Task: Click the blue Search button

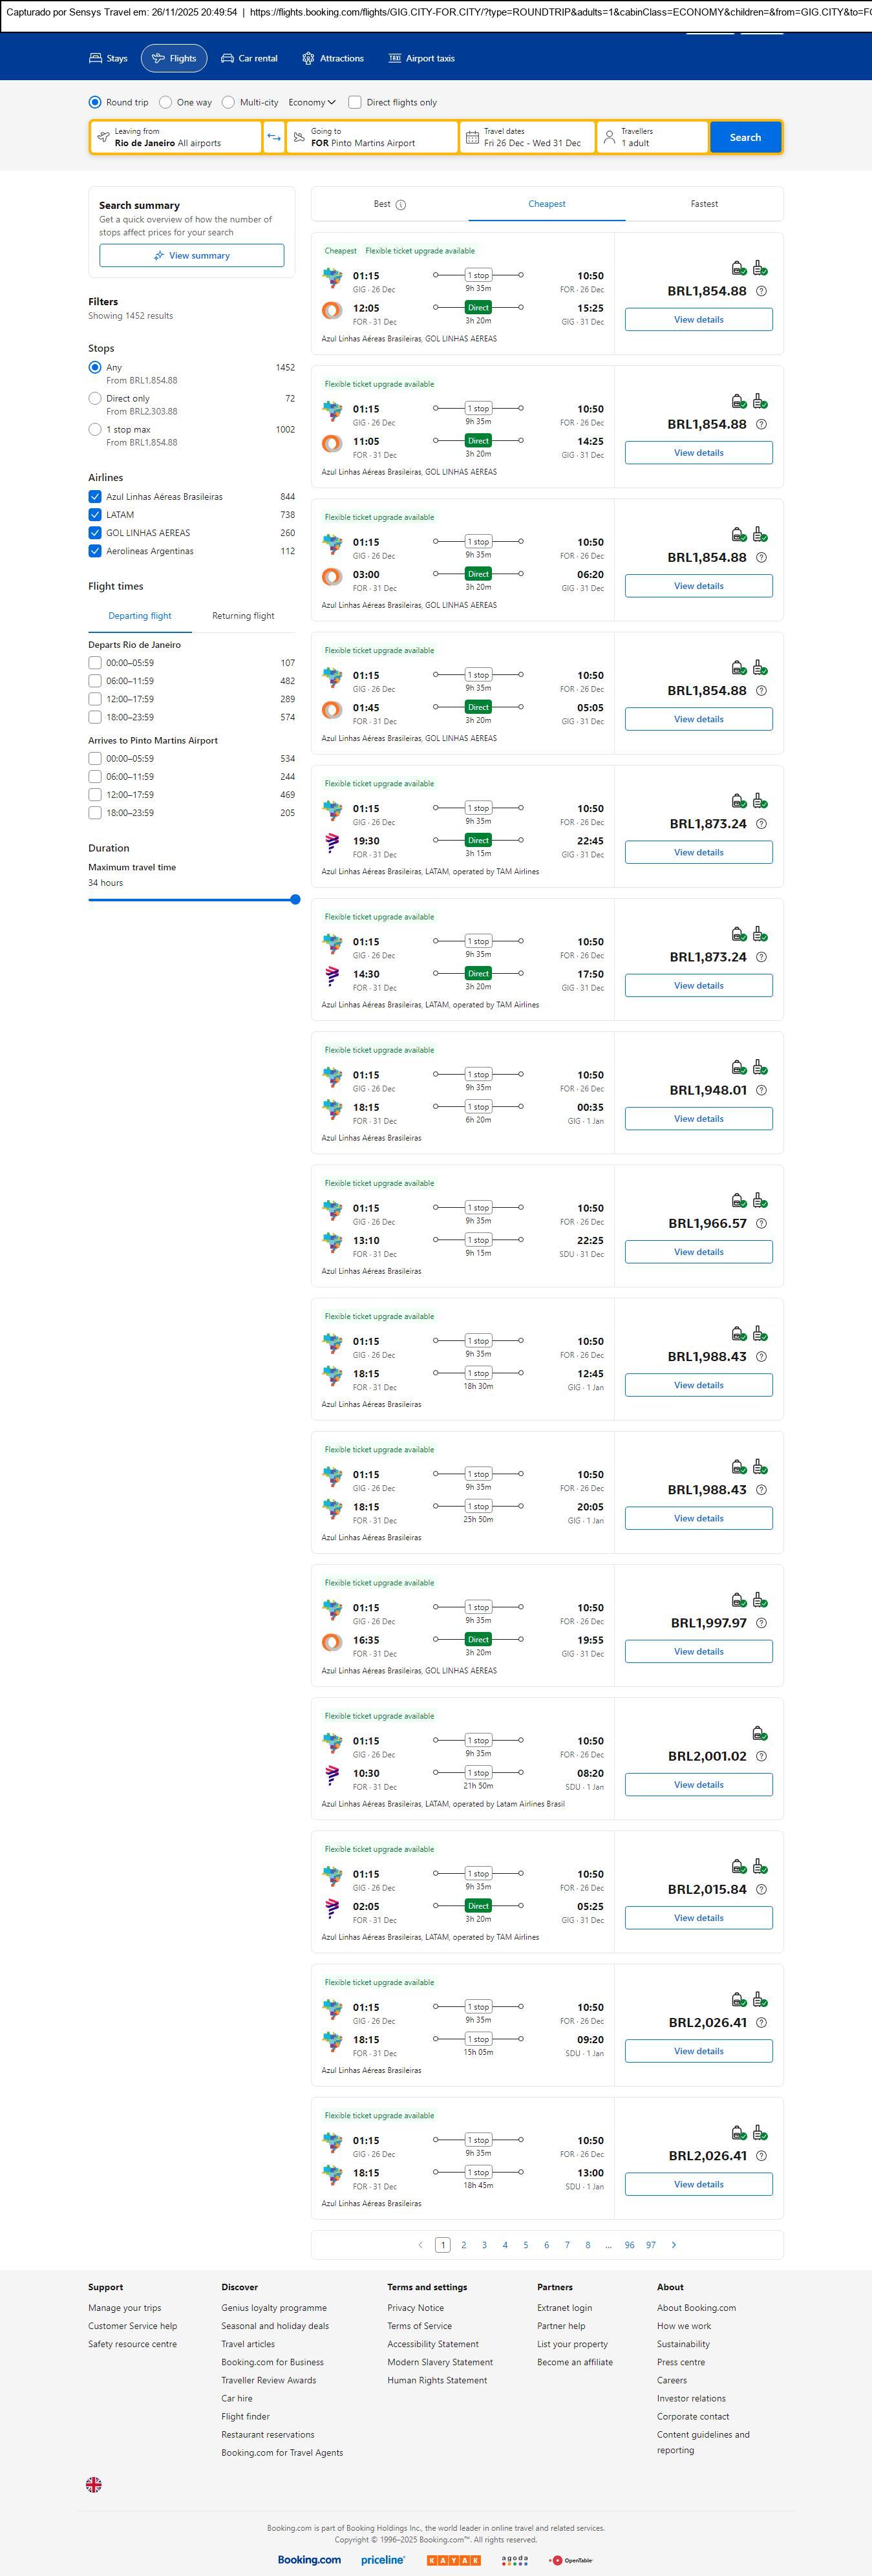Action: coord(745,137)
